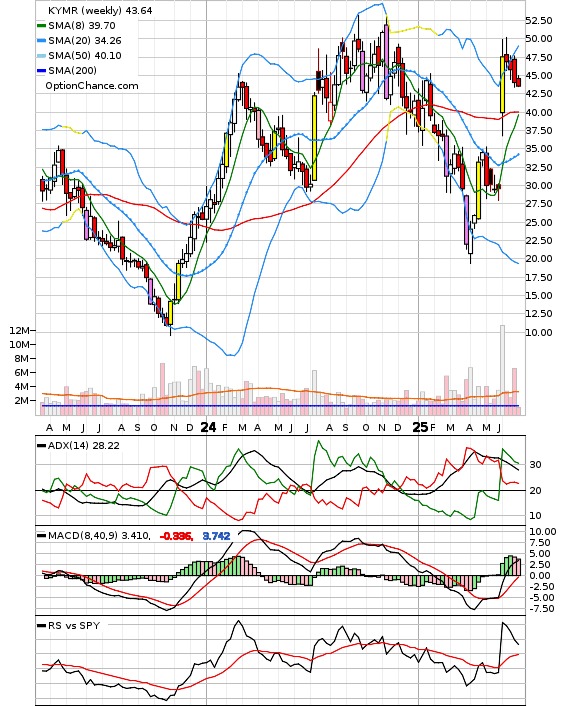566x706 pixels.
Task: Click the 12M volume axis label
Action: pyautogui.click(x=19, y=330)
